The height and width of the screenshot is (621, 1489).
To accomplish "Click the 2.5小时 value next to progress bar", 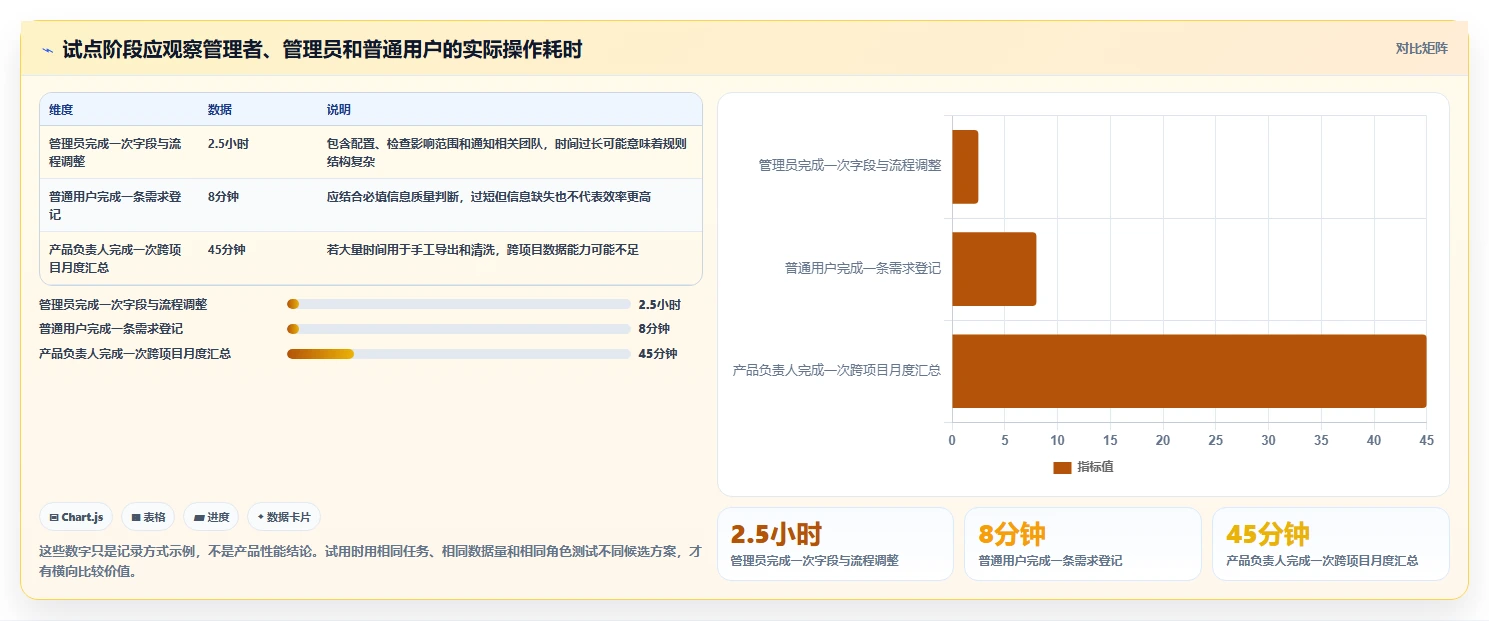I will [x=659, y=305].
